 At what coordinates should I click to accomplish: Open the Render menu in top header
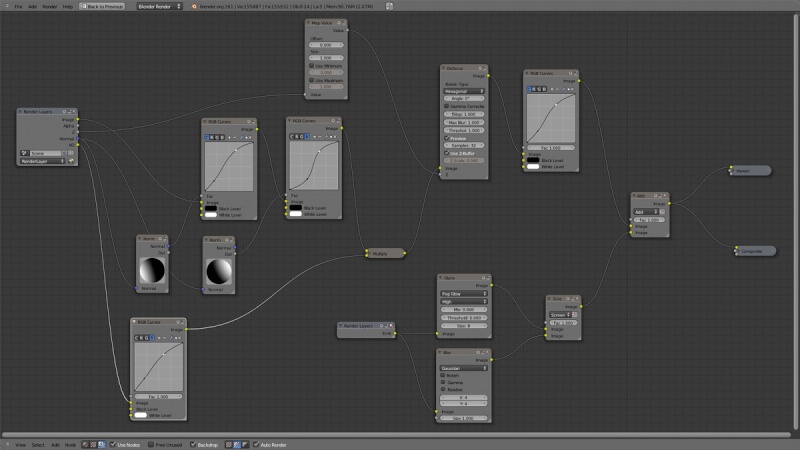point(49,7)
